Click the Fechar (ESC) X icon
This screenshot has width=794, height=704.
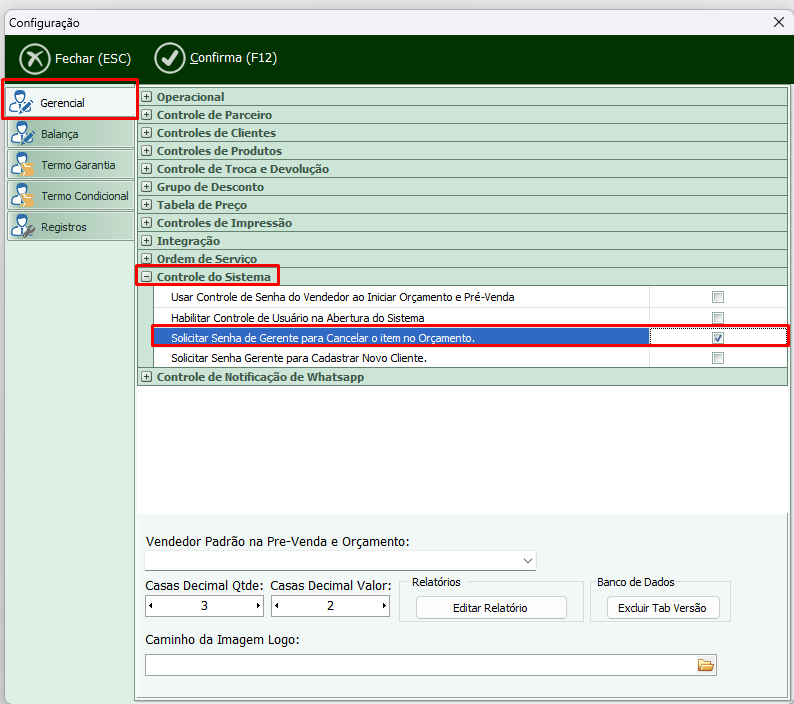click(x=35, y=58)
